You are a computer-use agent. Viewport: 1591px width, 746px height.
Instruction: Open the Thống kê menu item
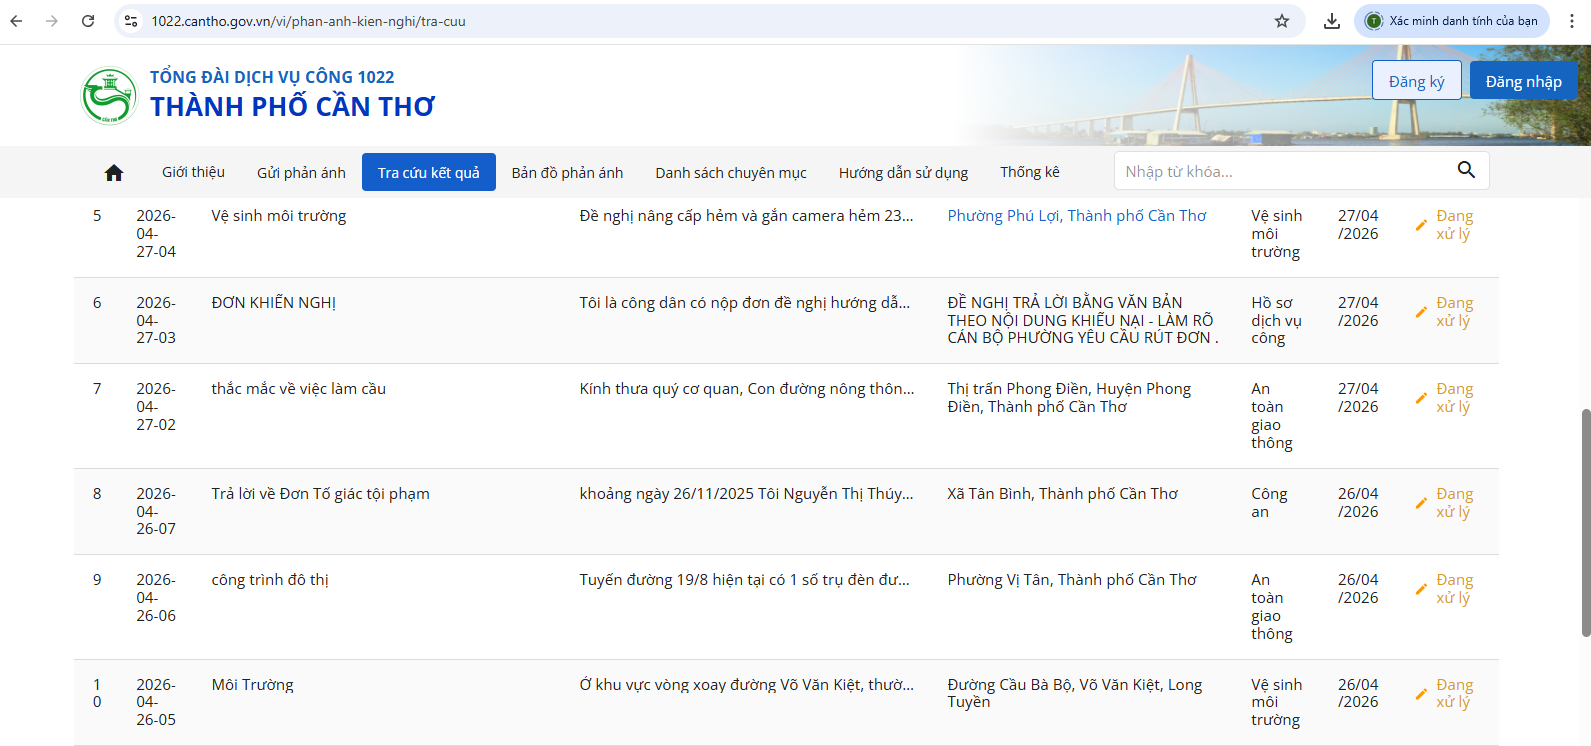1030,172
